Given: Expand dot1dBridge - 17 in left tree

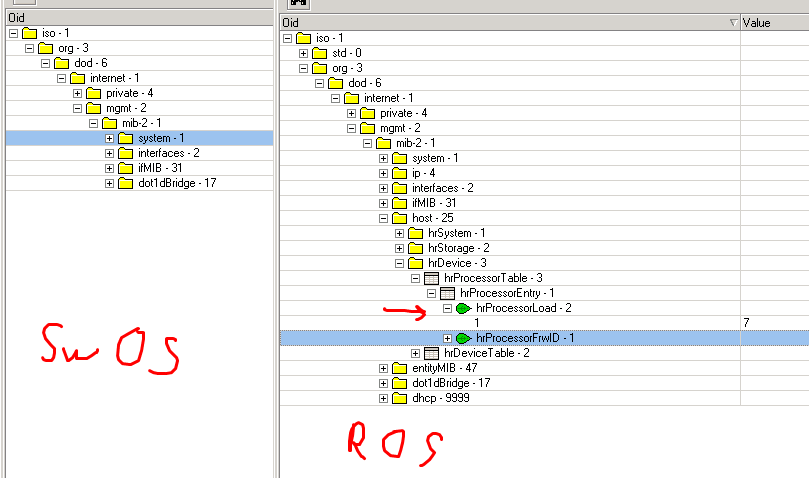Looking at the screenshot, I should (x=109, y=183).
